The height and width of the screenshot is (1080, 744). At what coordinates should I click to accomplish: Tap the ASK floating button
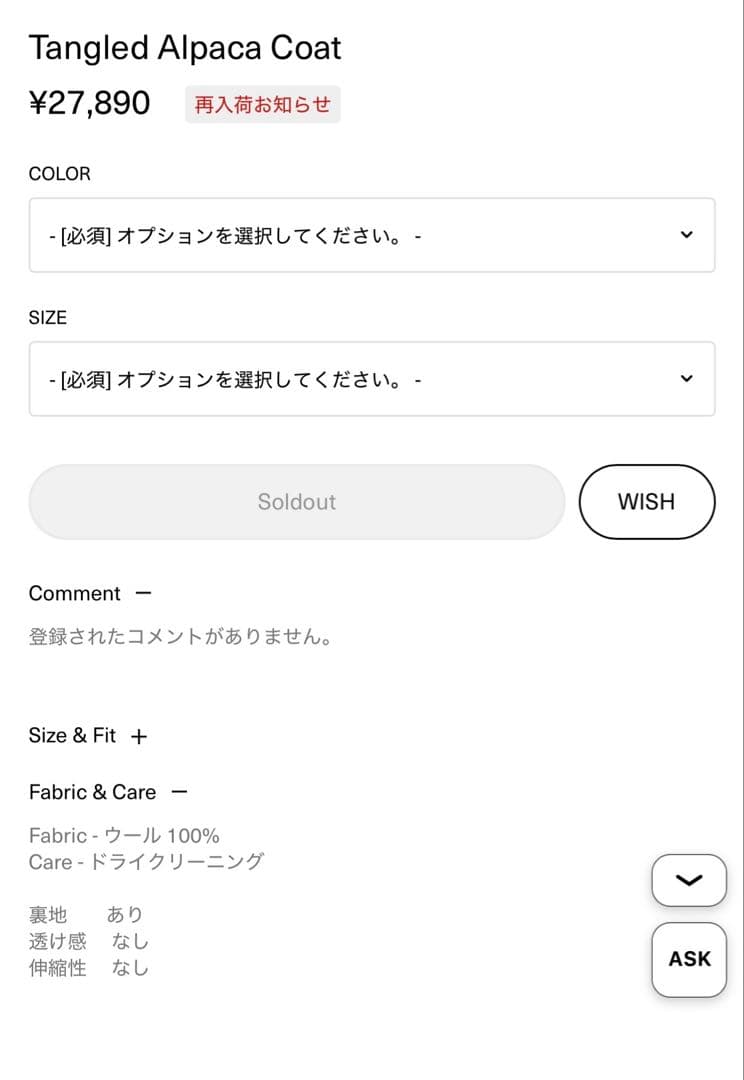(x=689, y=959)
